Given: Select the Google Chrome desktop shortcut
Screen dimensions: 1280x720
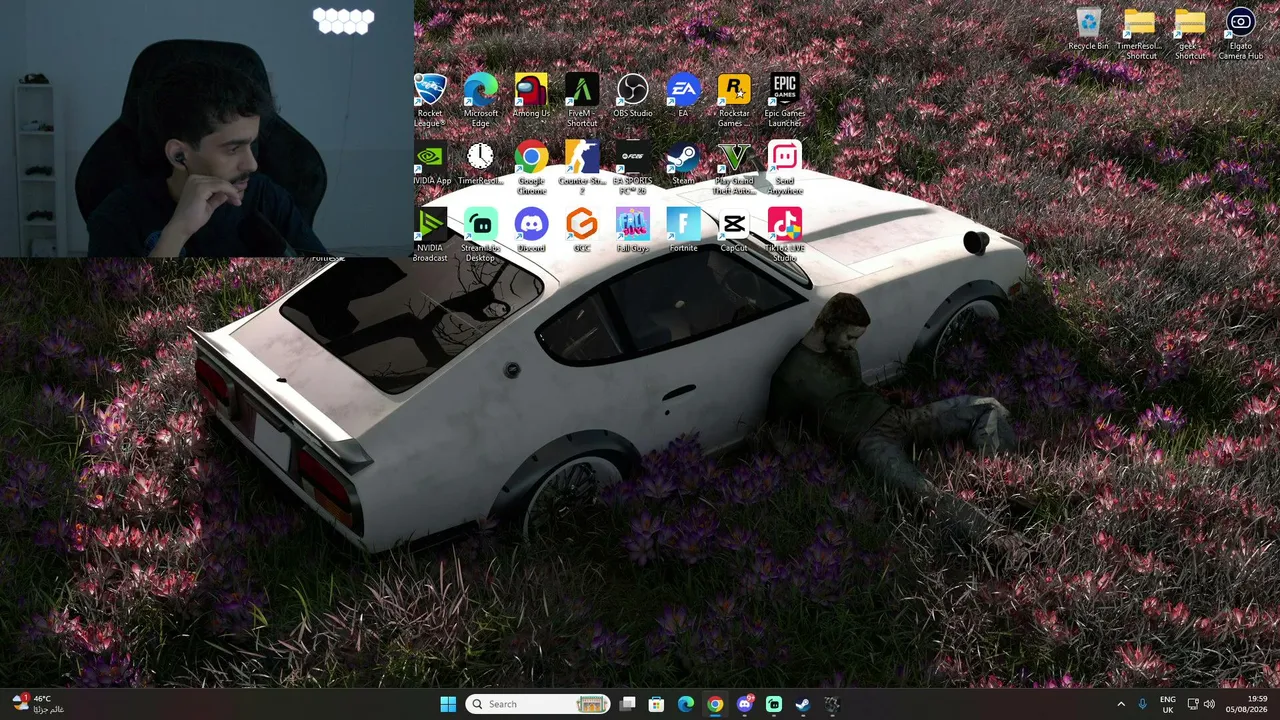Looking at the screenshot, I should pyautogui.click(x=531, y=167).
